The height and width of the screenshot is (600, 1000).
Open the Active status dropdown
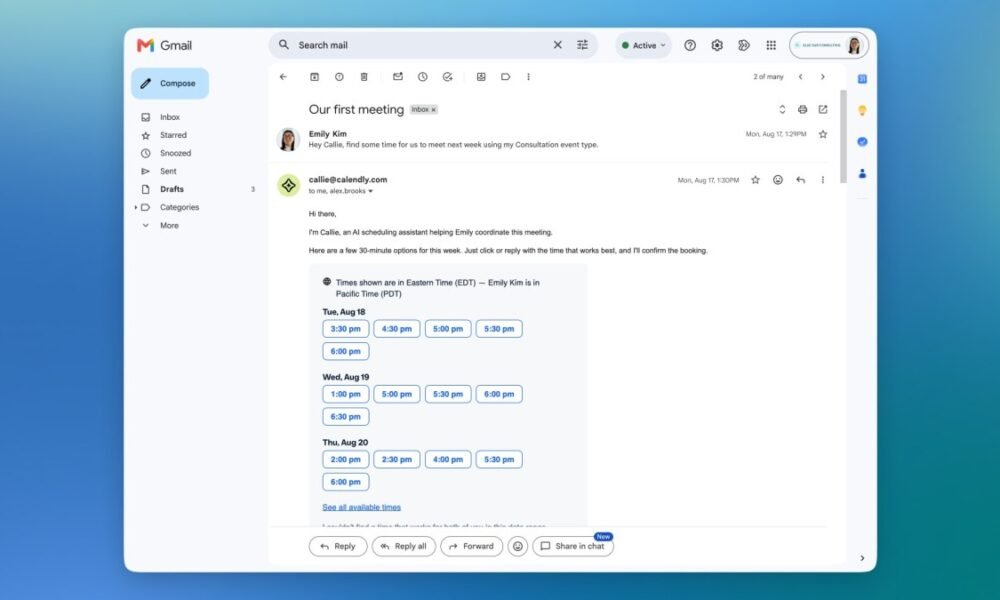[643, 45]
